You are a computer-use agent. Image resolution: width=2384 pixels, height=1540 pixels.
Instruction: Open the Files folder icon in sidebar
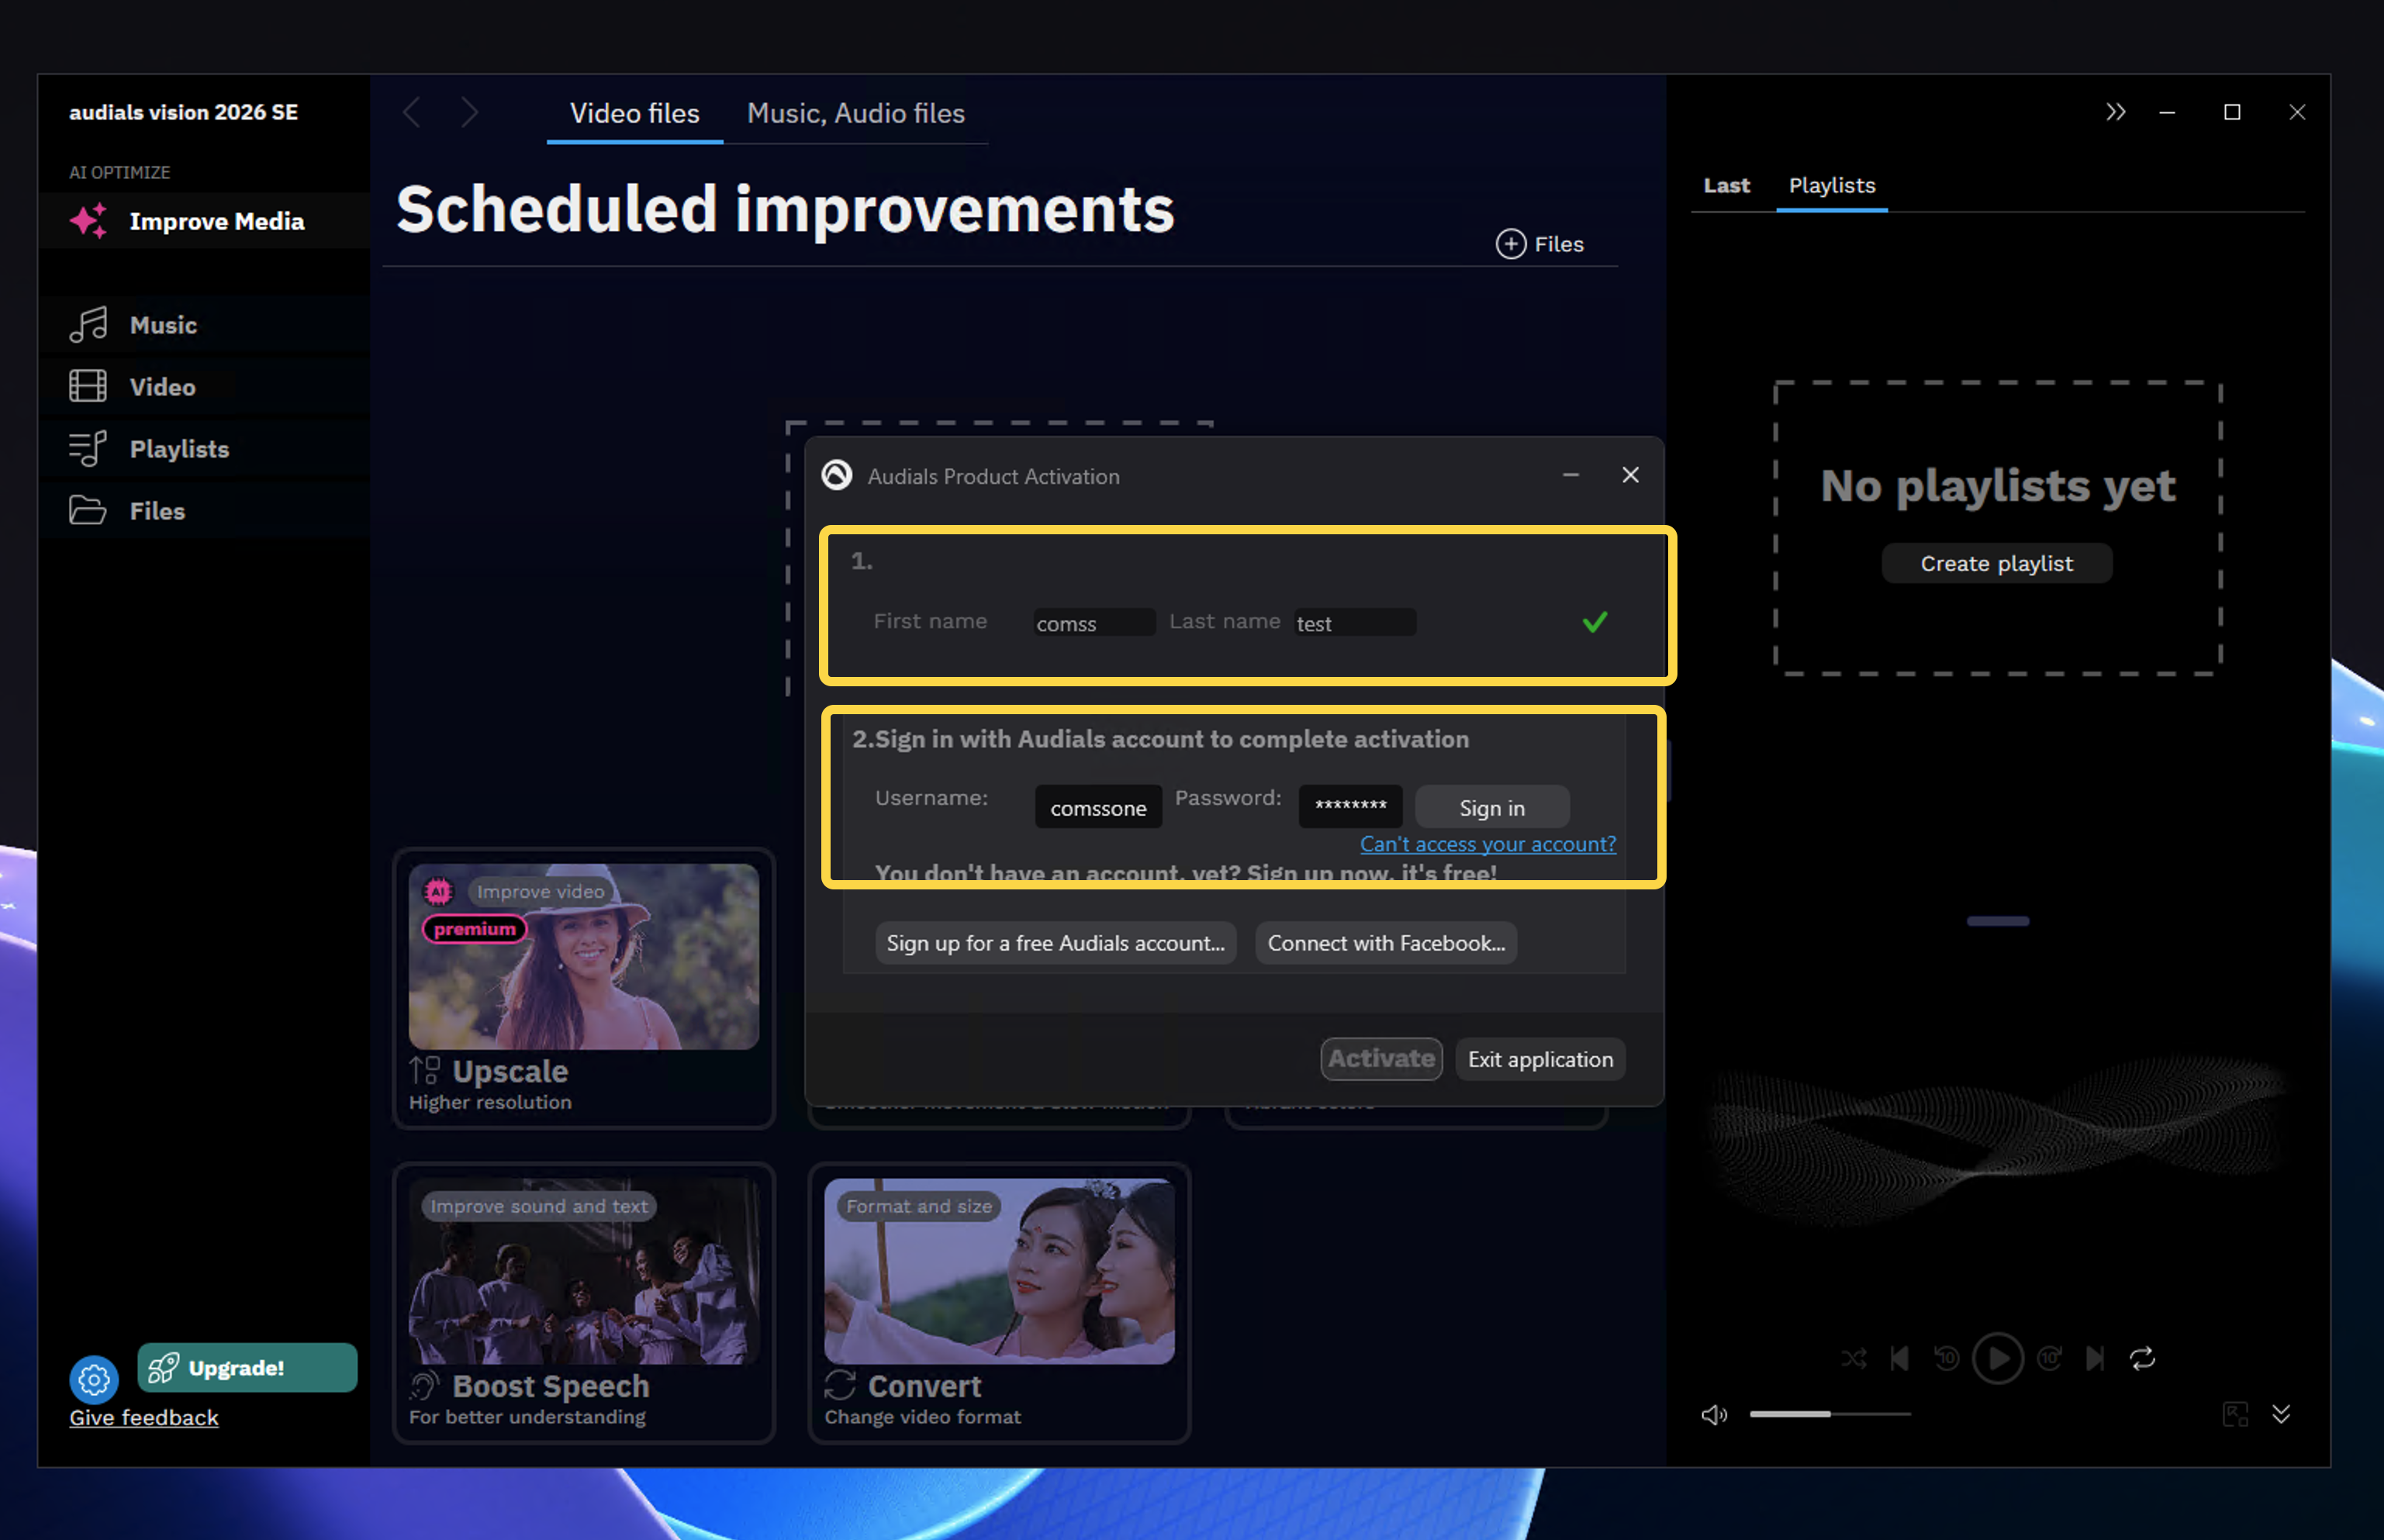[88, 510]
